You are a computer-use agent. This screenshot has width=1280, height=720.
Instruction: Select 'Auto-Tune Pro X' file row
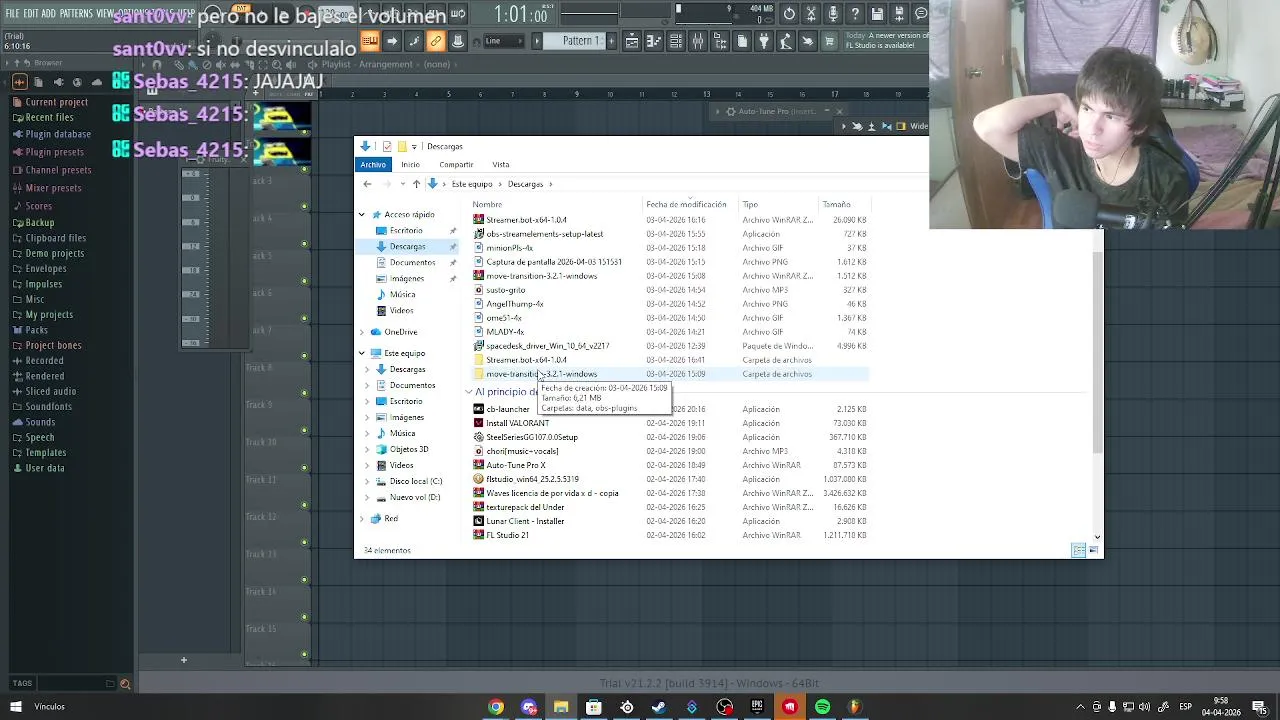coord(670,465)
